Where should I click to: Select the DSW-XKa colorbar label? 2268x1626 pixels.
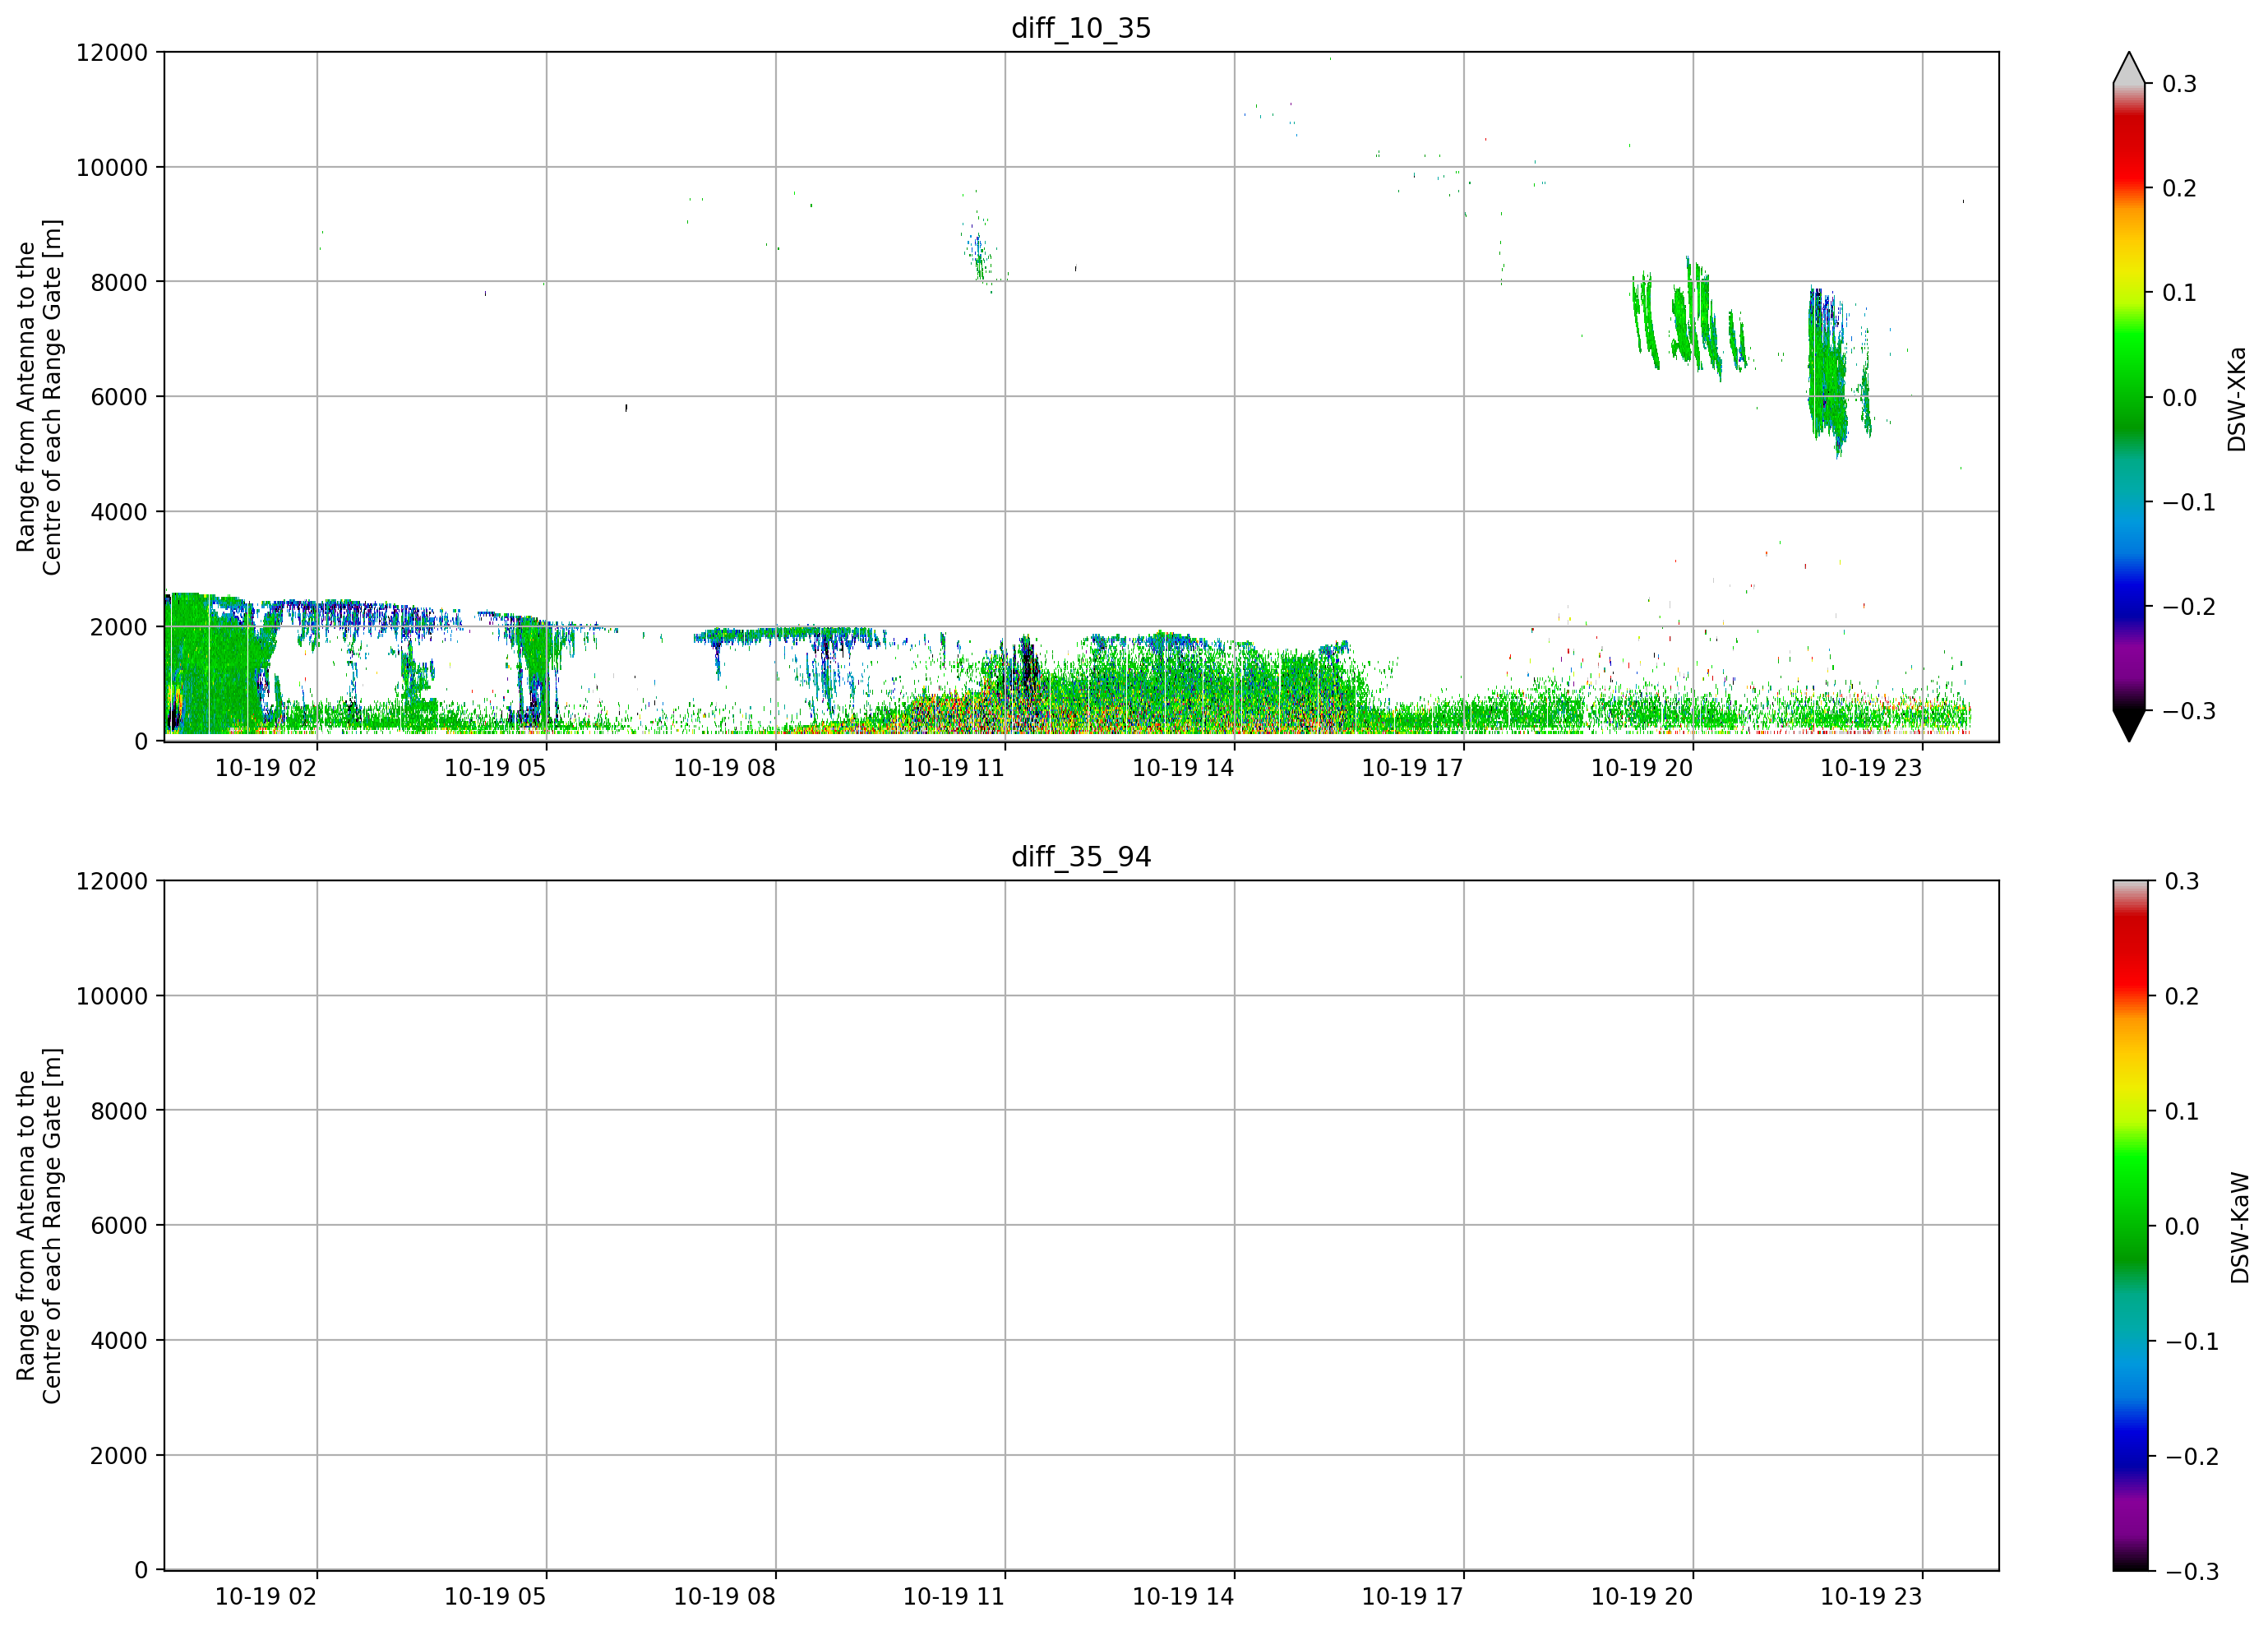tap(2237, 399)
